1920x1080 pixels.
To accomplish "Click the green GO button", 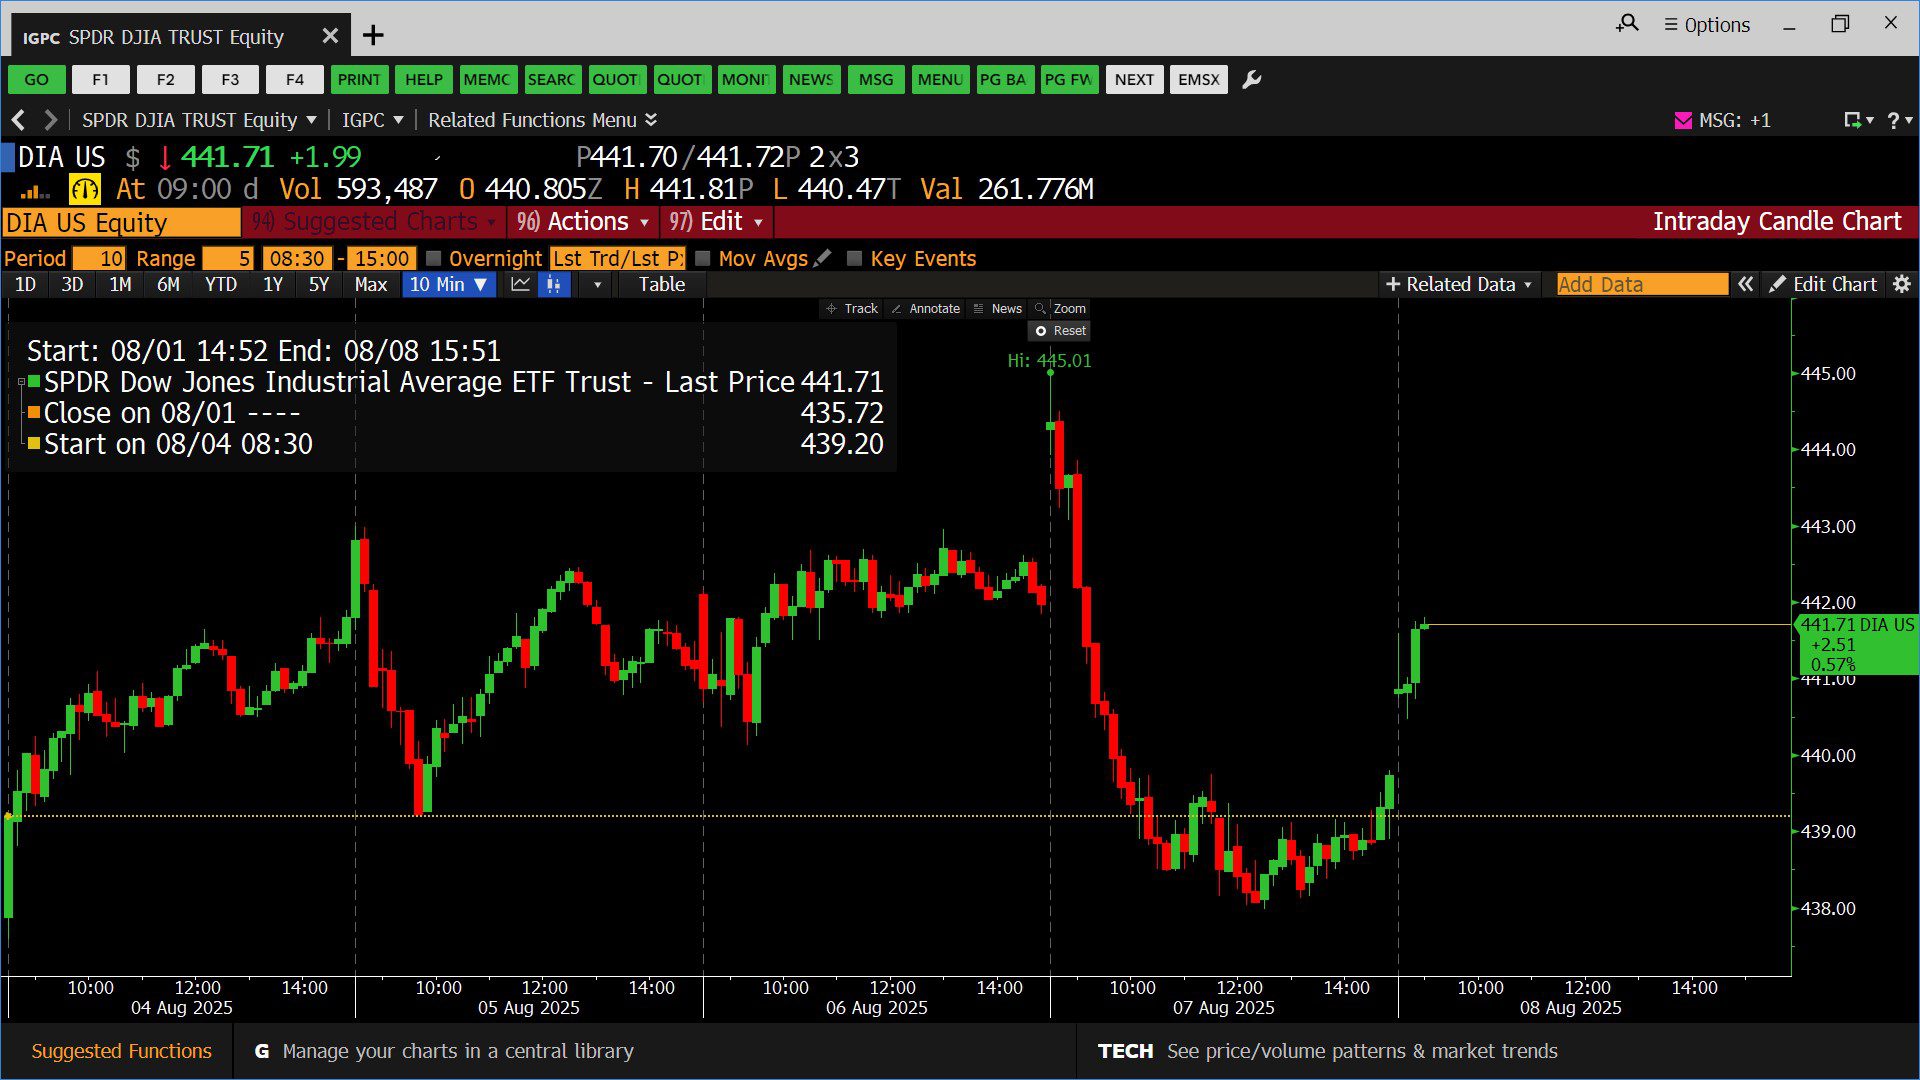I will (37, 80).
